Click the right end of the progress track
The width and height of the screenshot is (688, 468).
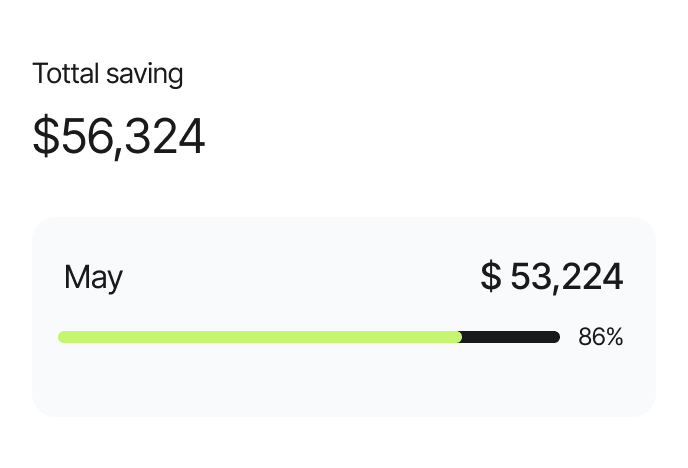point(555,337)
